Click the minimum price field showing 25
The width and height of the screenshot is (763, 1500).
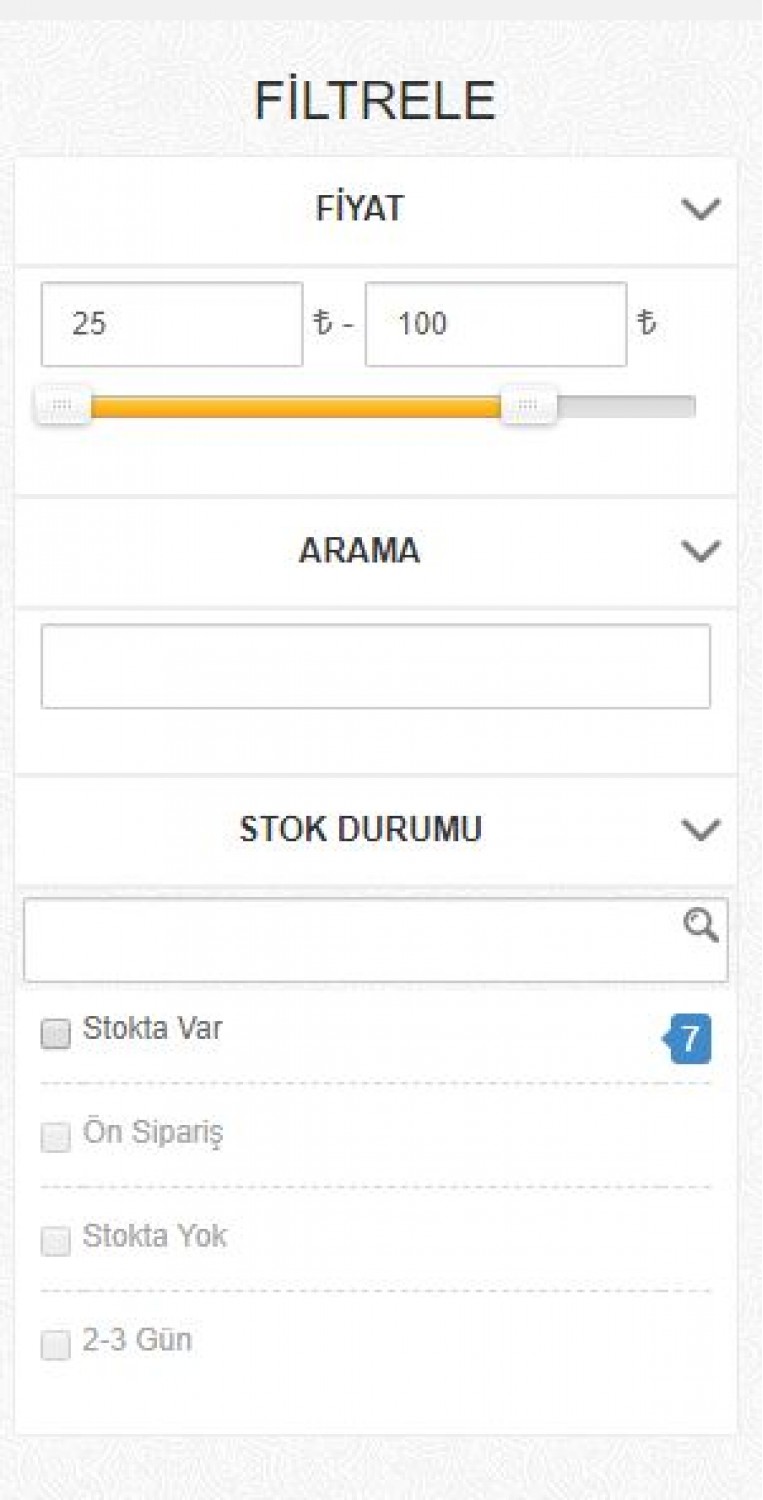[x=172, y=324]
